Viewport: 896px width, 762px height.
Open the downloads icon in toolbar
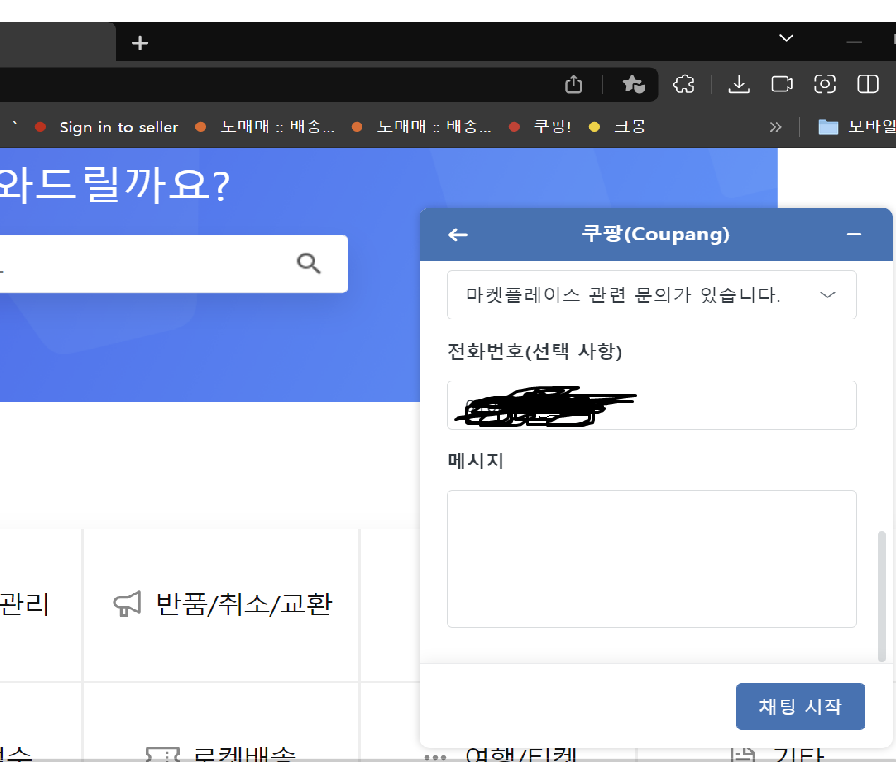(739, 84)
